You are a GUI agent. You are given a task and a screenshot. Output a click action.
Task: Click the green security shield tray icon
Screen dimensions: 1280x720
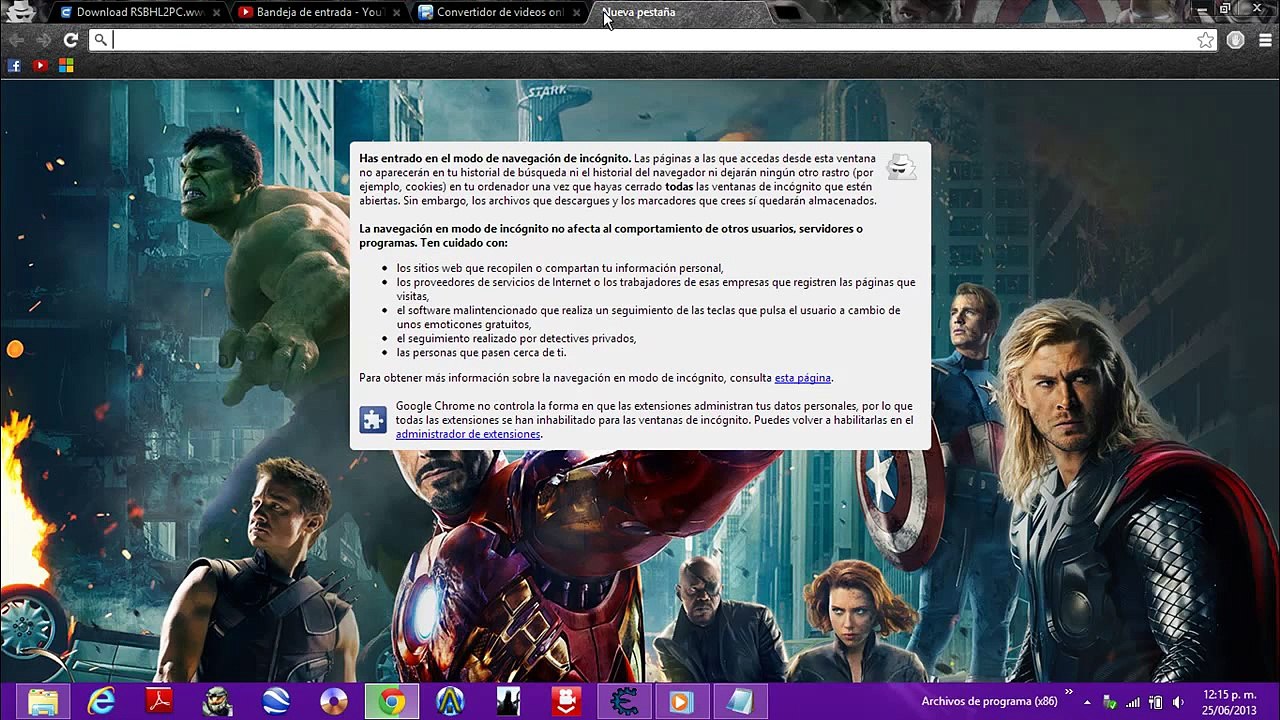point(1109,702)
